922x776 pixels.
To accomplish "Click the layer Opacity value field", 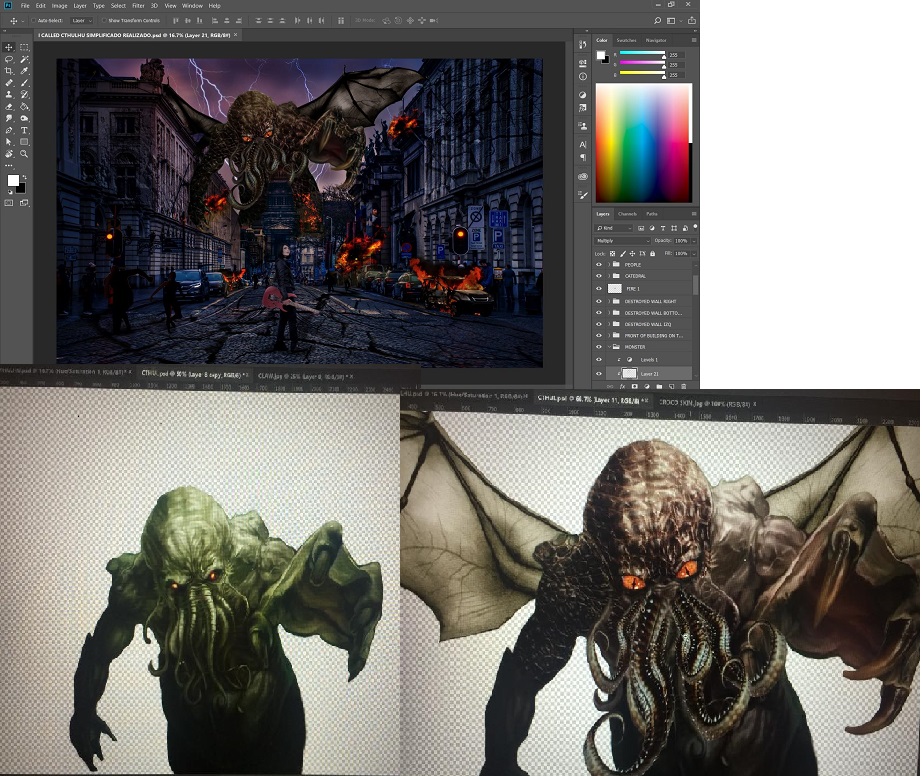I will tap(682, 240).
